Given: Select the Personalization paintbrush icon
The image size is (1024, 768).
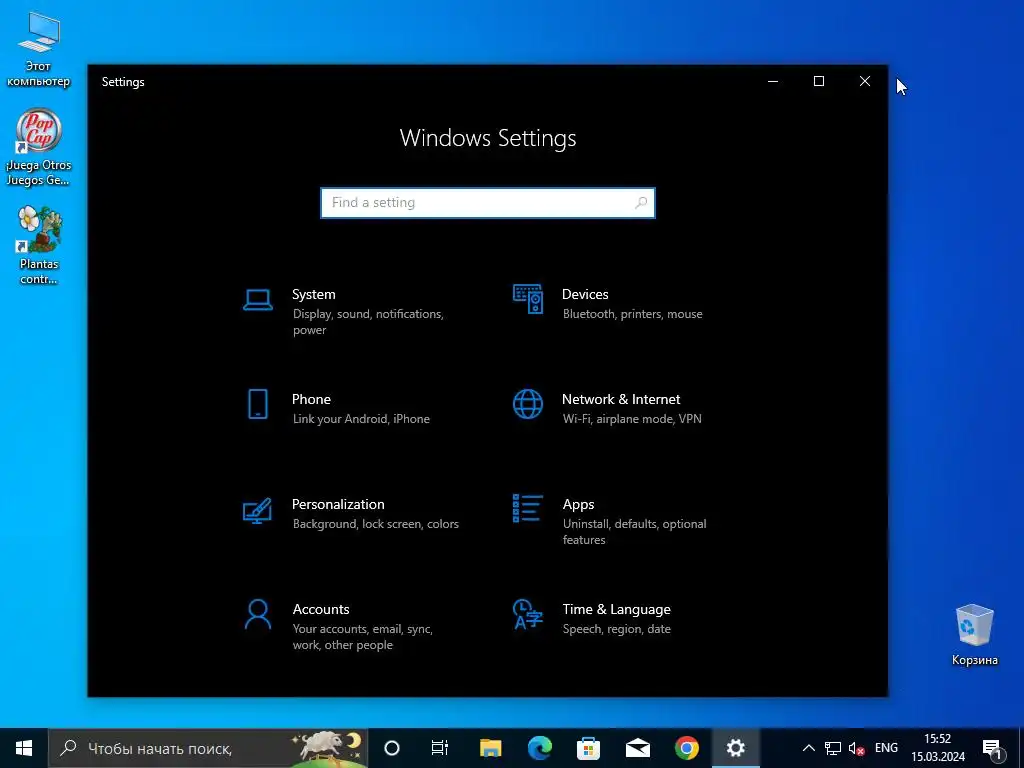Looking at the screenshot, I should [x=257, y=511].
